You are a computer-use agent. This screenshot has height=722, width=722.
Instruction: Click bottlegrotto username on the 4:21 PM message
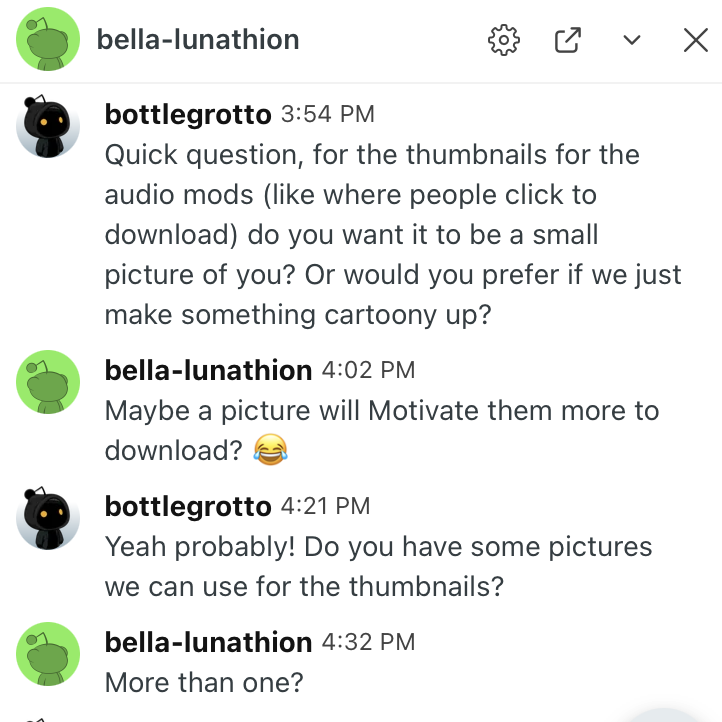[x=188, y=507]
